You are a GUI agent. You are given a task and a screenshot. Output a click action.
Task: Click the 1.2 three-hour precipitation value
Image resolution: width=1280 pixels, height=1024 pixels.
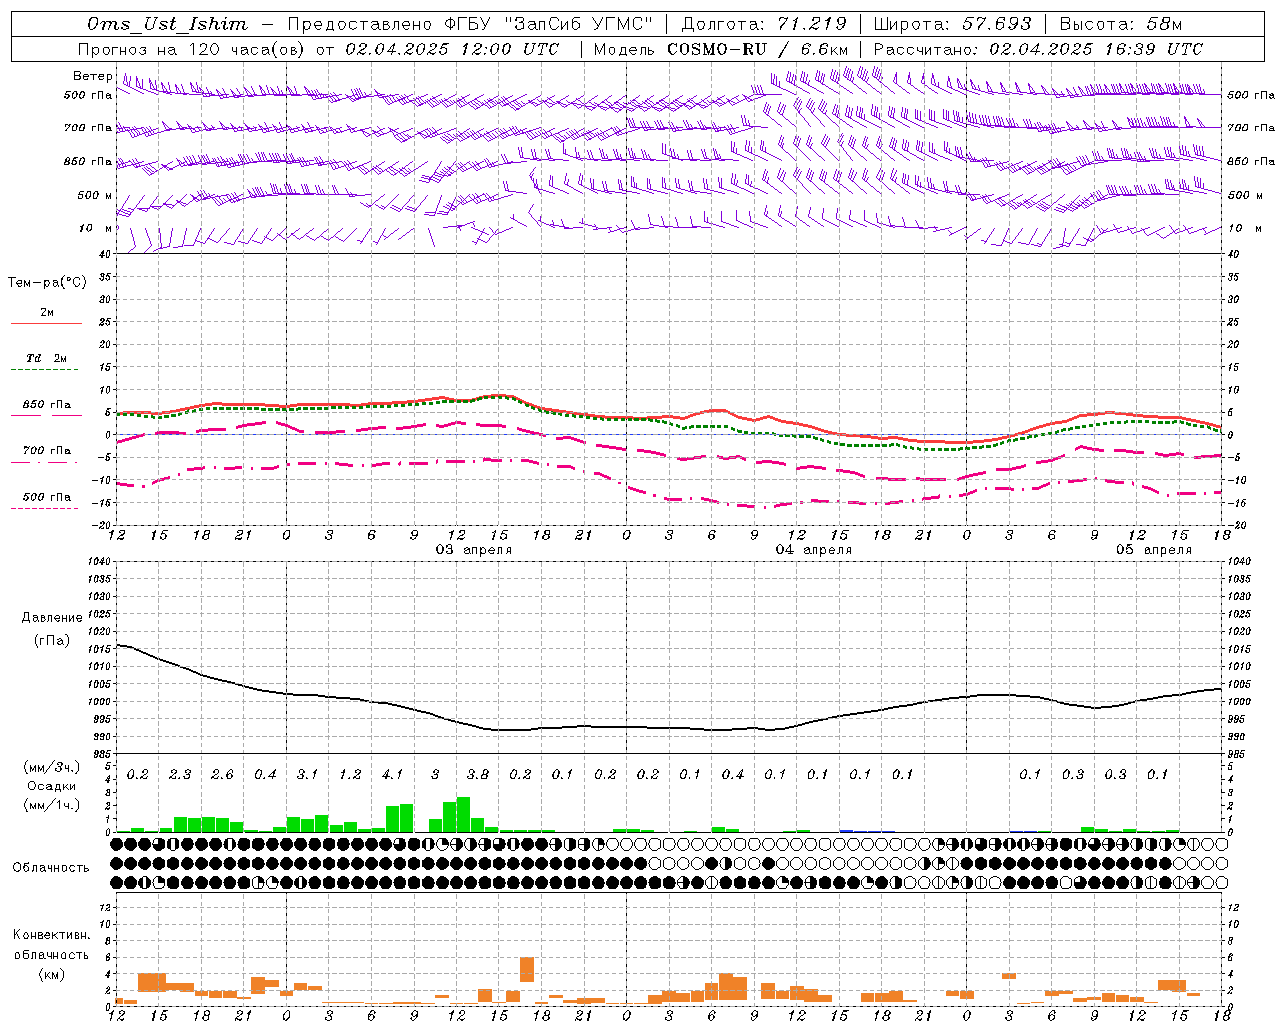(x=350, y=775)
